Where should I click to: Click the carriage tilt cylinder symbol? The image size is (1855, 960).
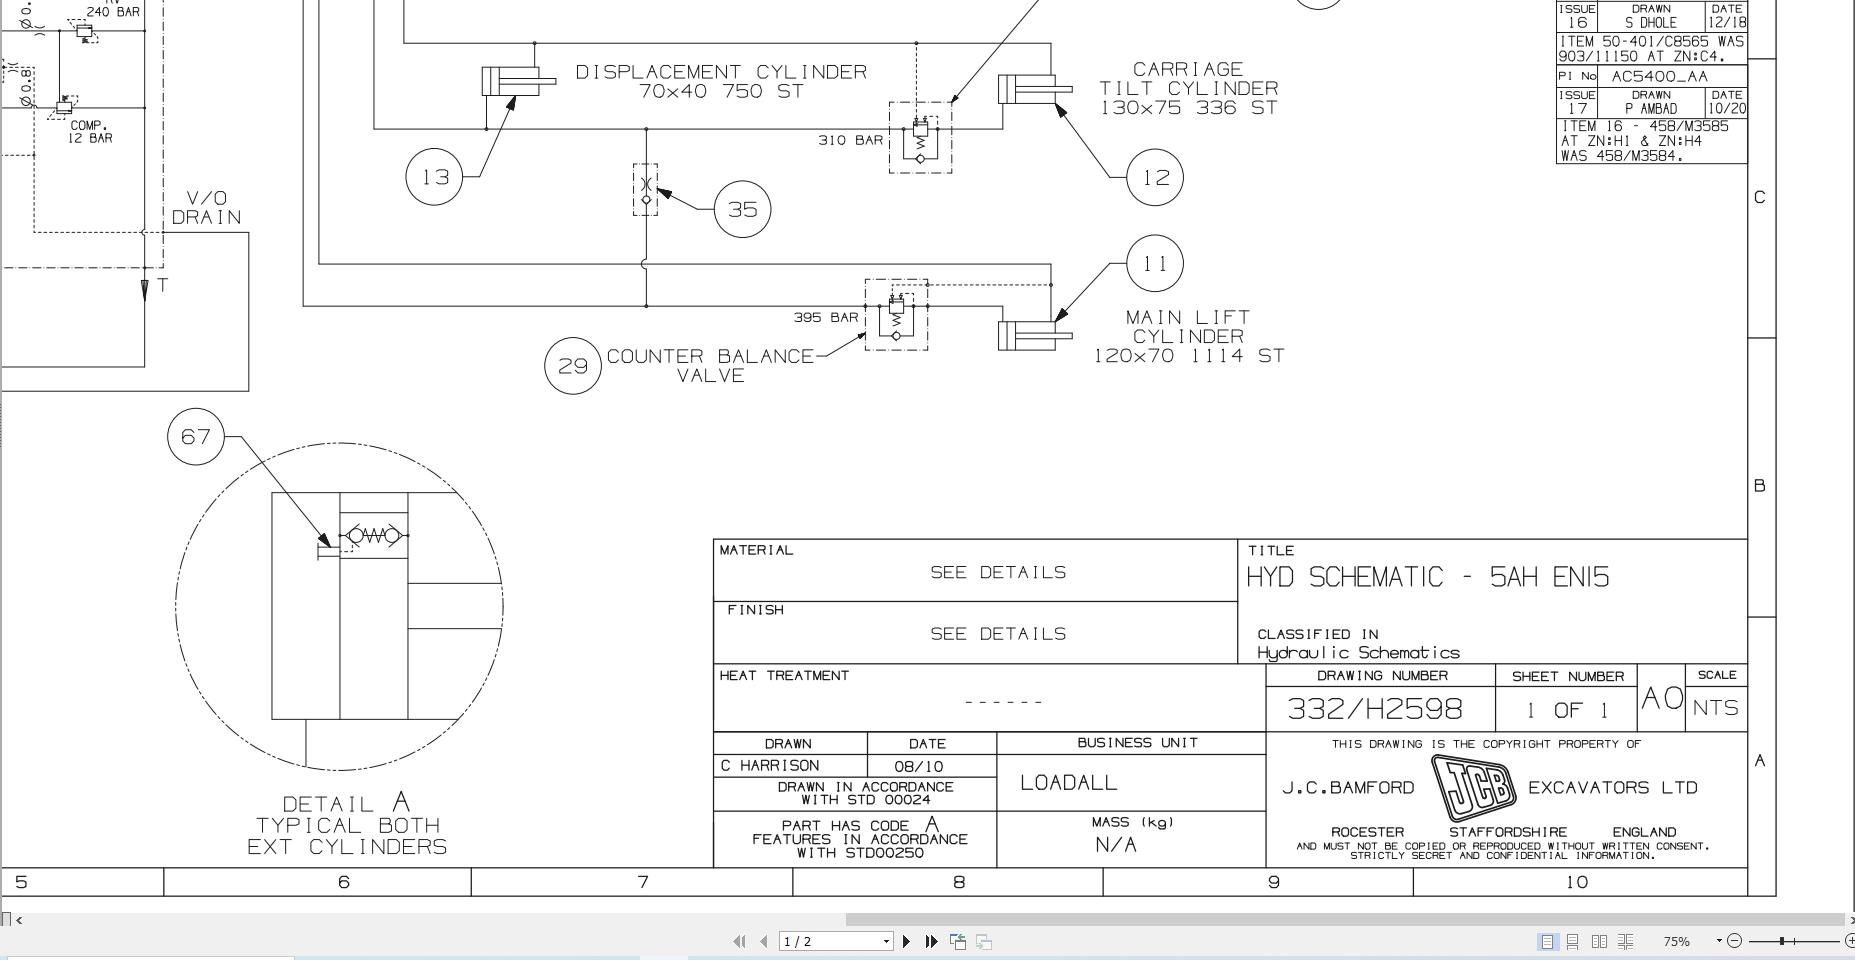[1035, 89]
